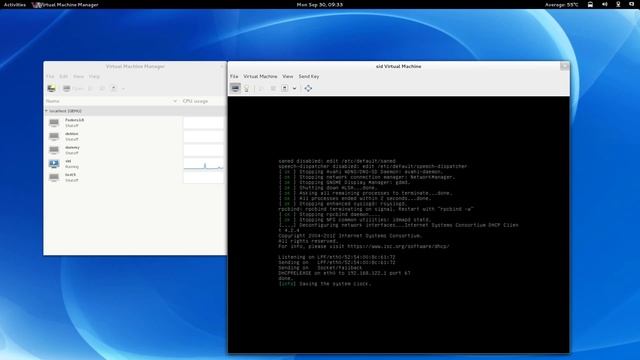The height and width of the screenshot is (360, 640).
Task: Click the sid CPU usage graph
Action: (x=204, y=164)
